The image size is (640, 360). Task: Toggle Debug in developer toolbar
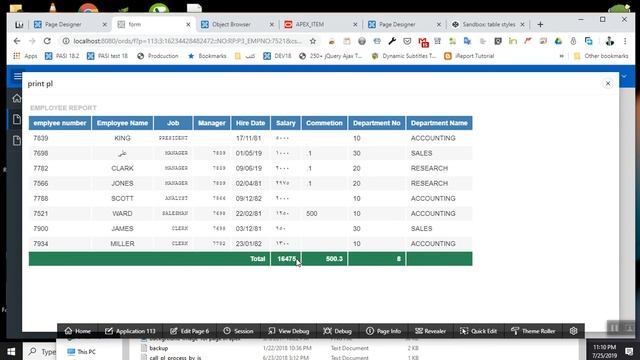pos(337,331)
